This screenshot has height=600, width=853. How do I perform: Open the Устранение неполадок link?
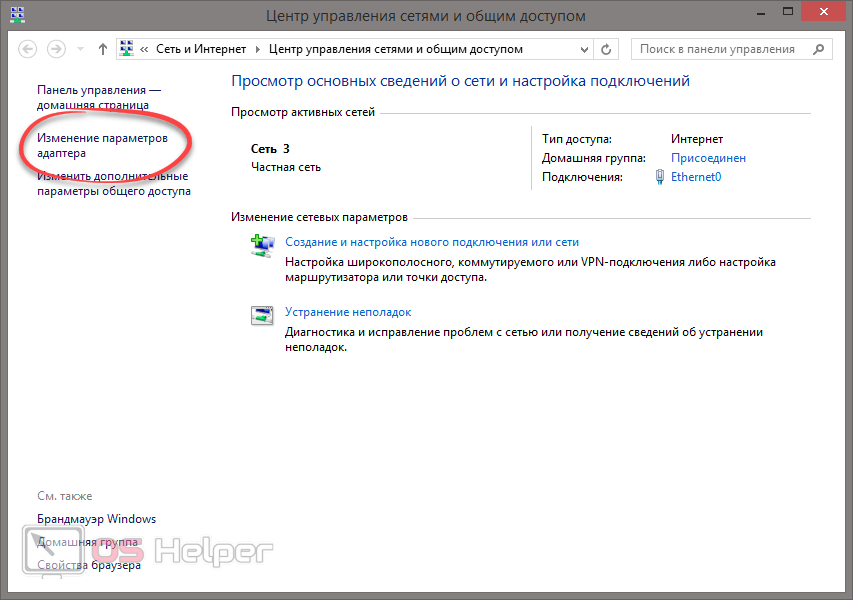tap(348, 312)
